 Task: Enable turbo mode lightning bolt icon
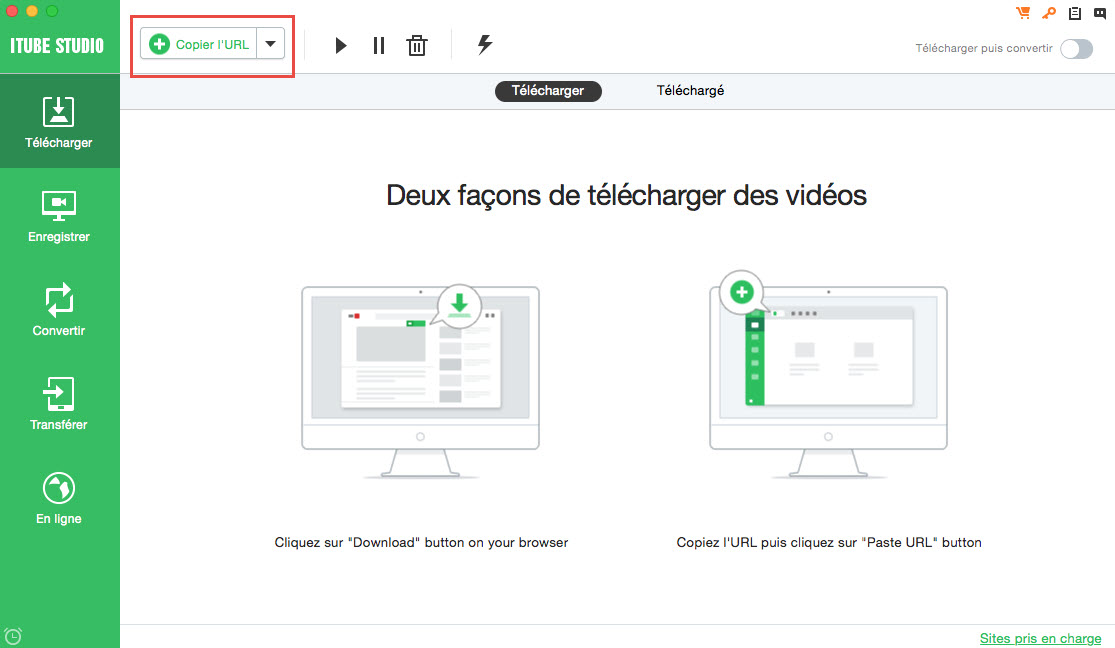[x=484, y=44]
